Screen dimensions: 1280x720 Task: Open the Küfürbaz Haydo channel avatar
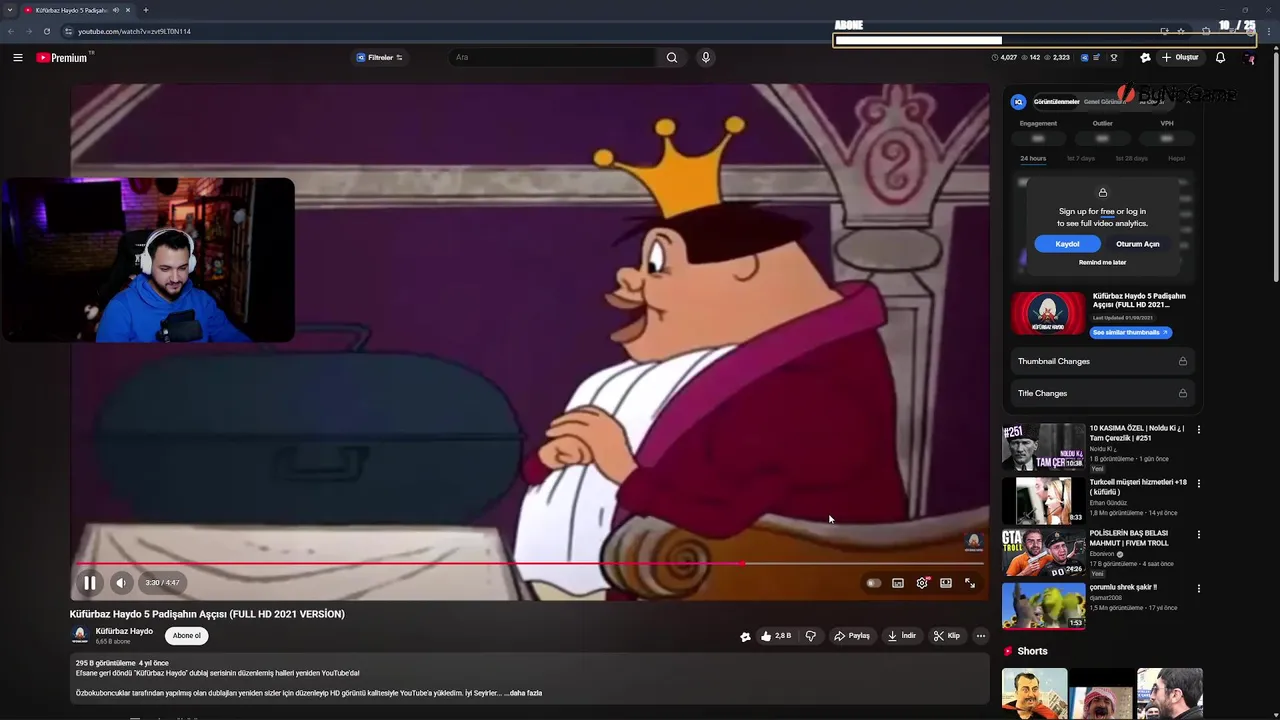(x=80, y=636)
